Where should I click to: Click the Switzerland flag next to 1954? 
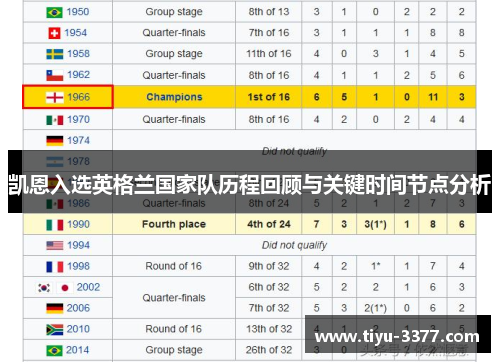point(54,33)
